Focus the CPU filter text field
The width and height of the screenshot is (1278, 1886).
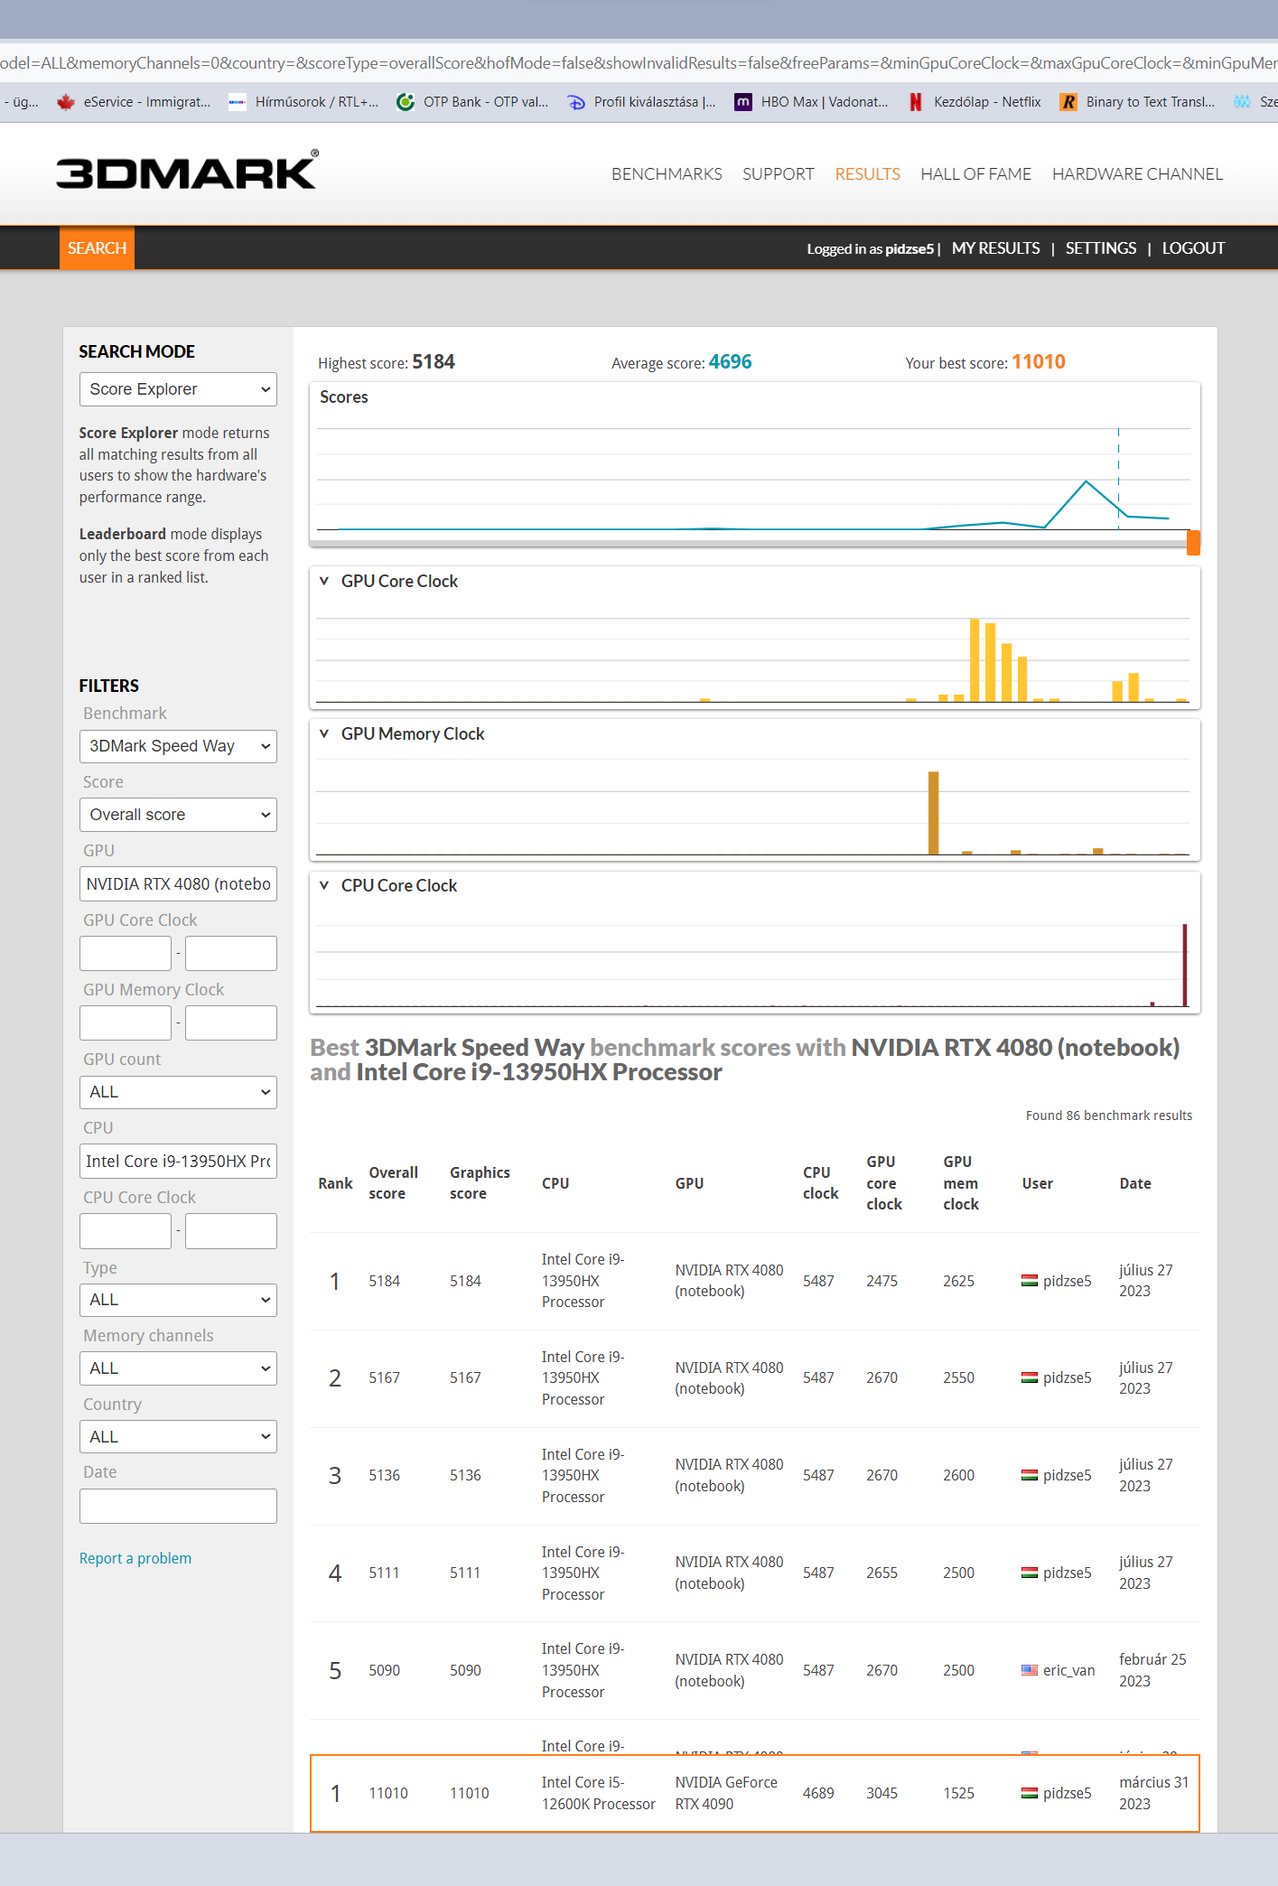click(x=178, y=1161)
